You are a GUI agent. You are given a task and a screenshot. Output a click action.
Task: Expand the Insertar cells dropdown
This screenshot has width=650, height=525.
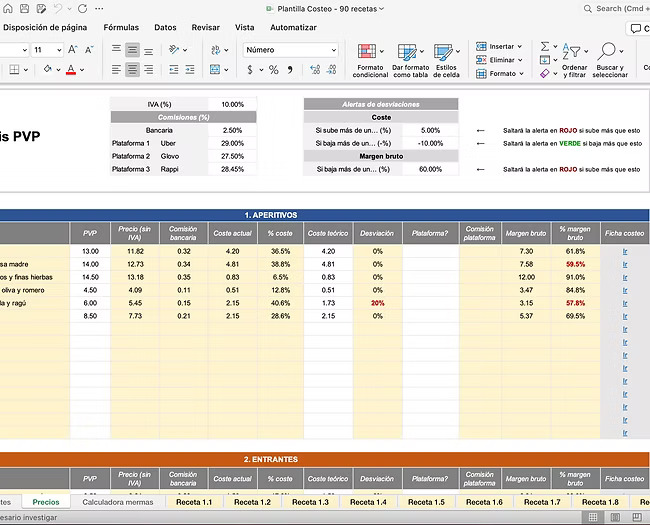click(x=521, y=46)
